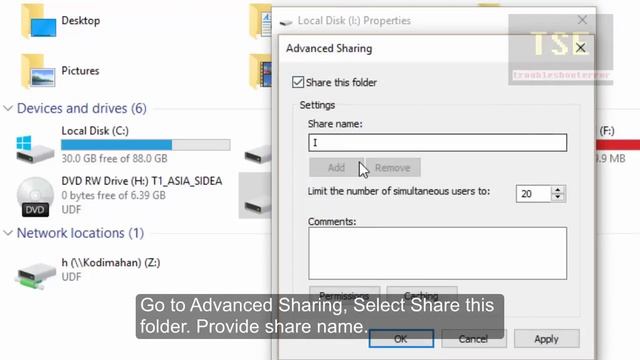
Task: Collapse the Devices and drives group
Action: (x=8, y=108)
